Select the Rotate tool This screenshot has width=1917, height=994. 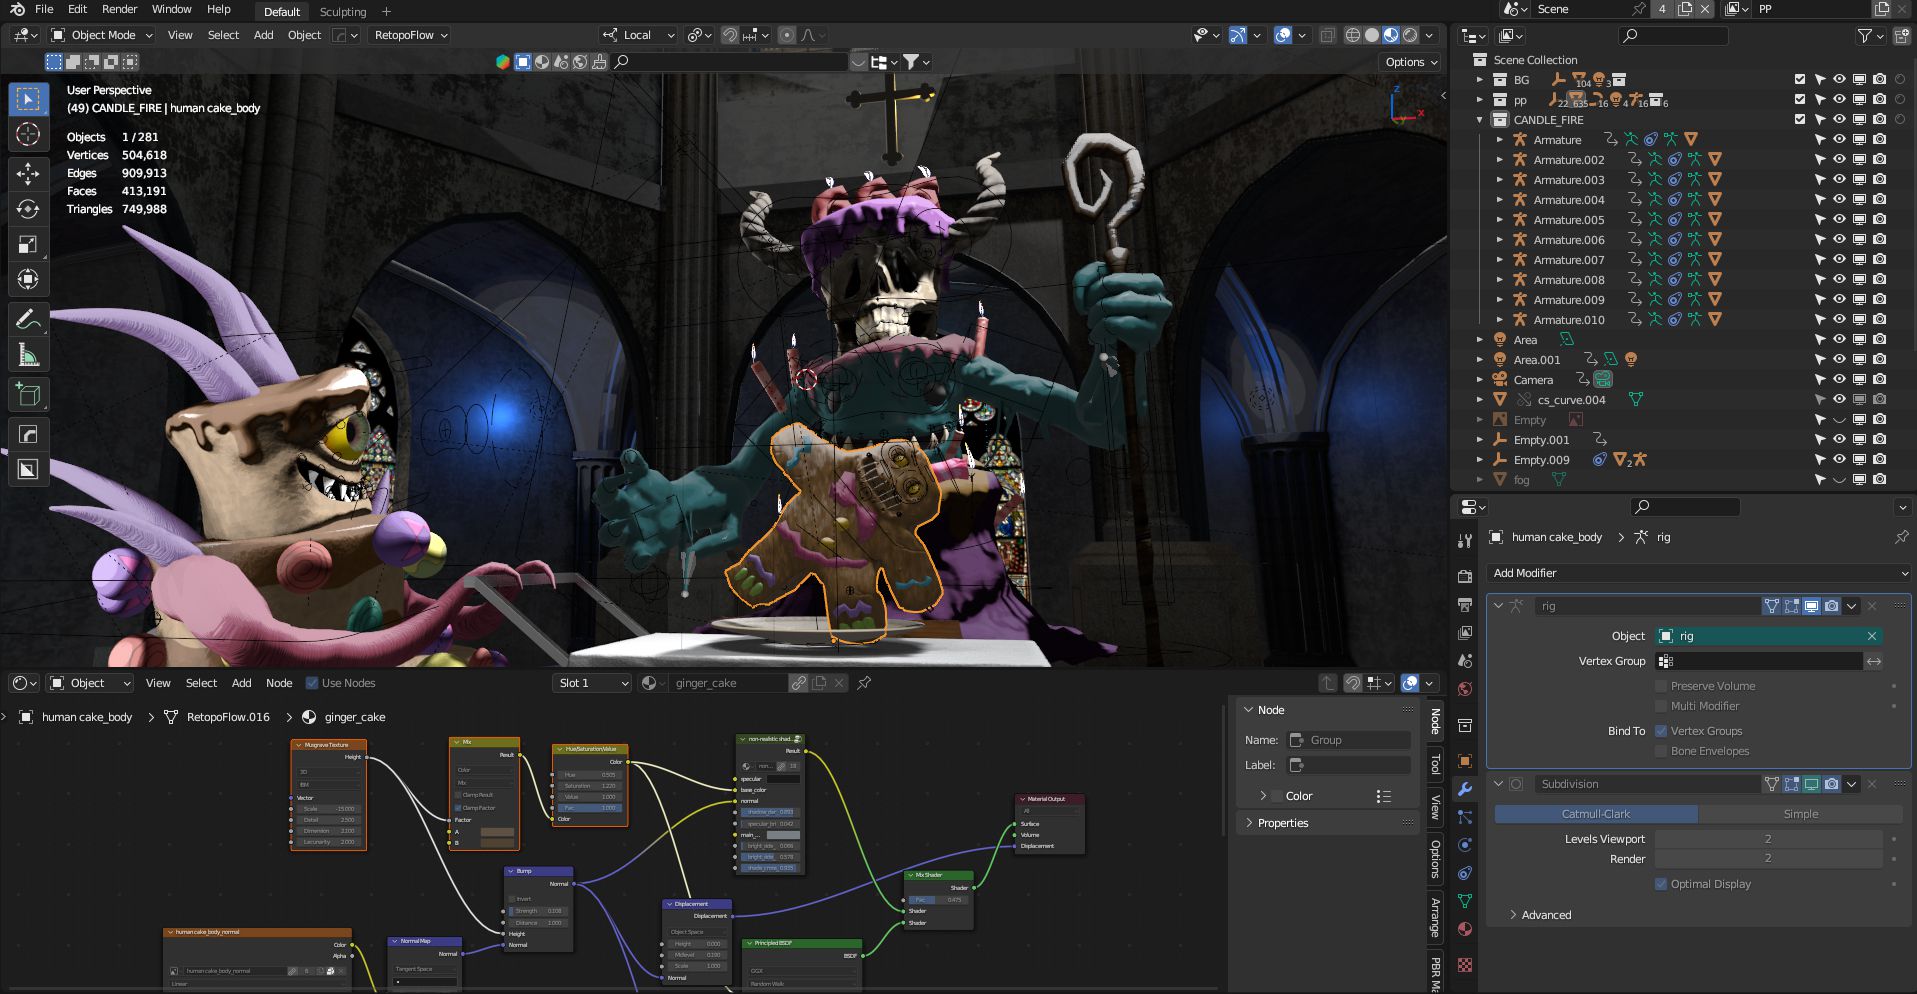pyautogui.click(x=28, y=209)
